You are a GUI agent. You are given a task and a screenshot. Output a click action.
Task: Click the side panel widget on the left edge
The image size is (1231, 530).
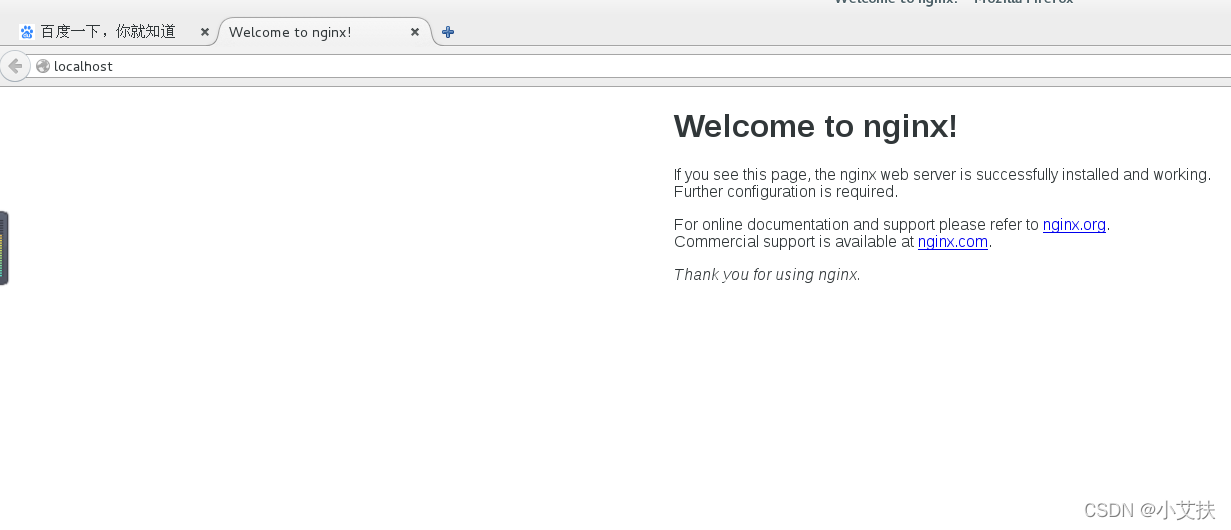pos(4,248)
